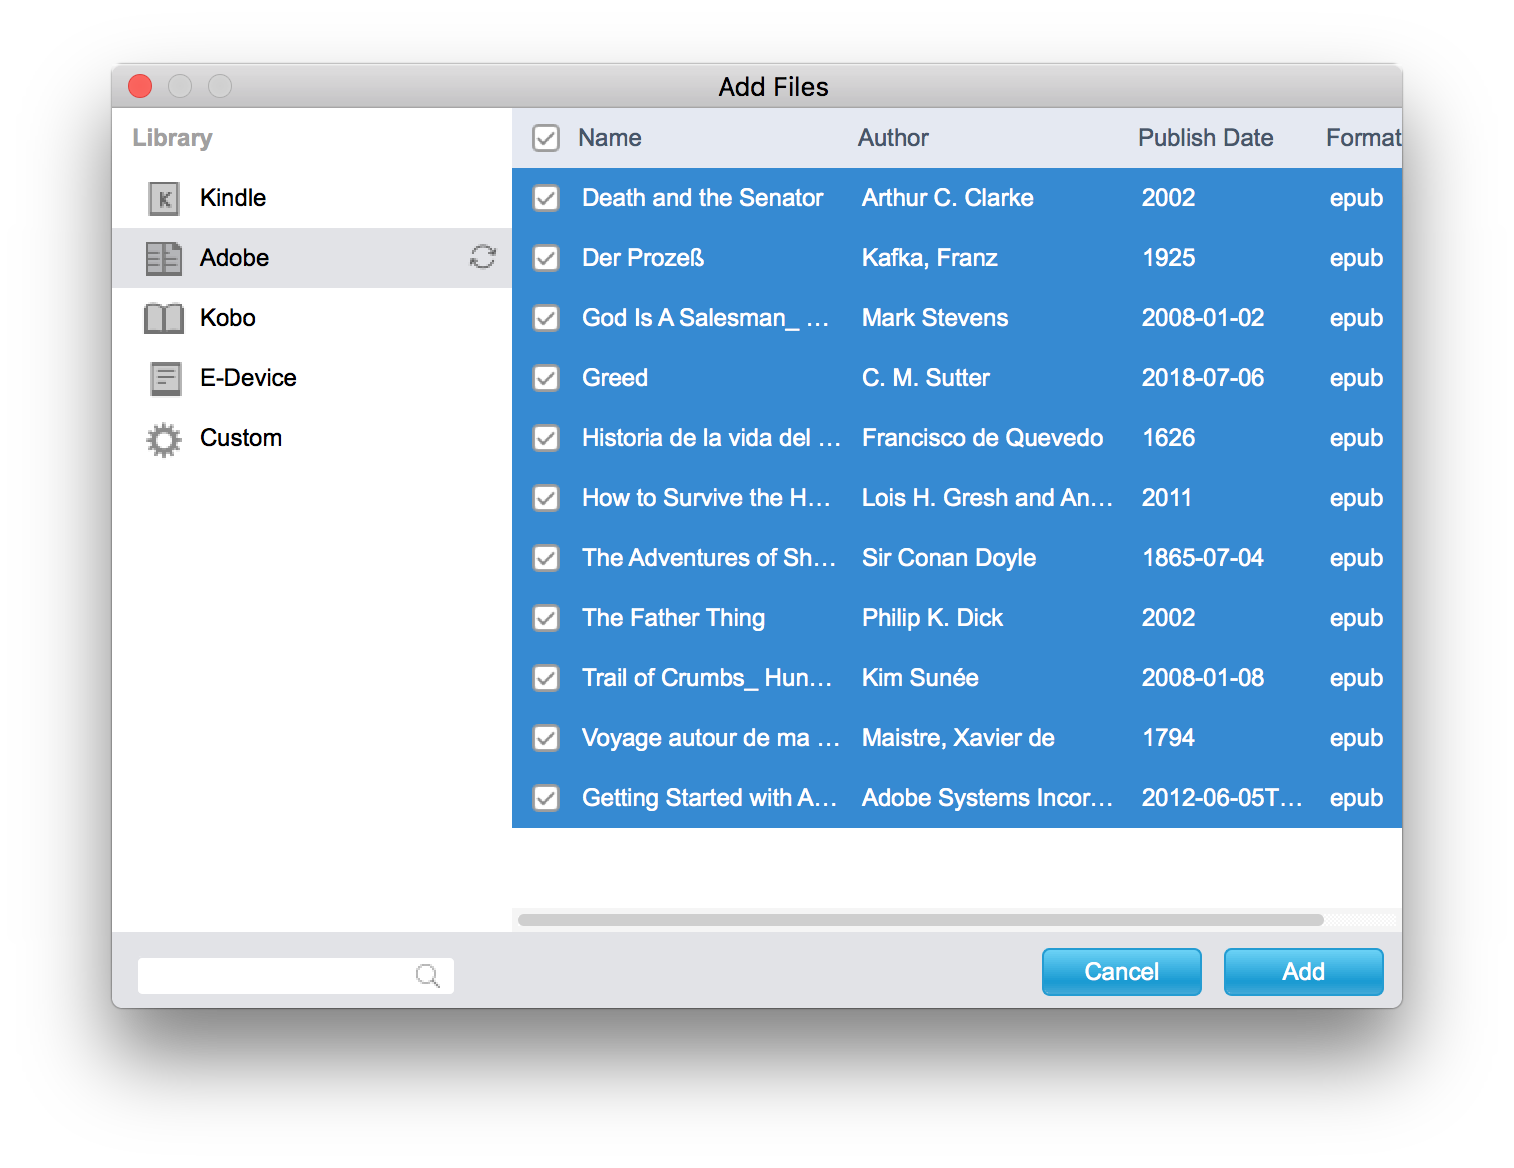Image resolution: width=1514 pixels, height=1168 pixels.
Task: Open the E-Device library source
Action: (248, 378)
